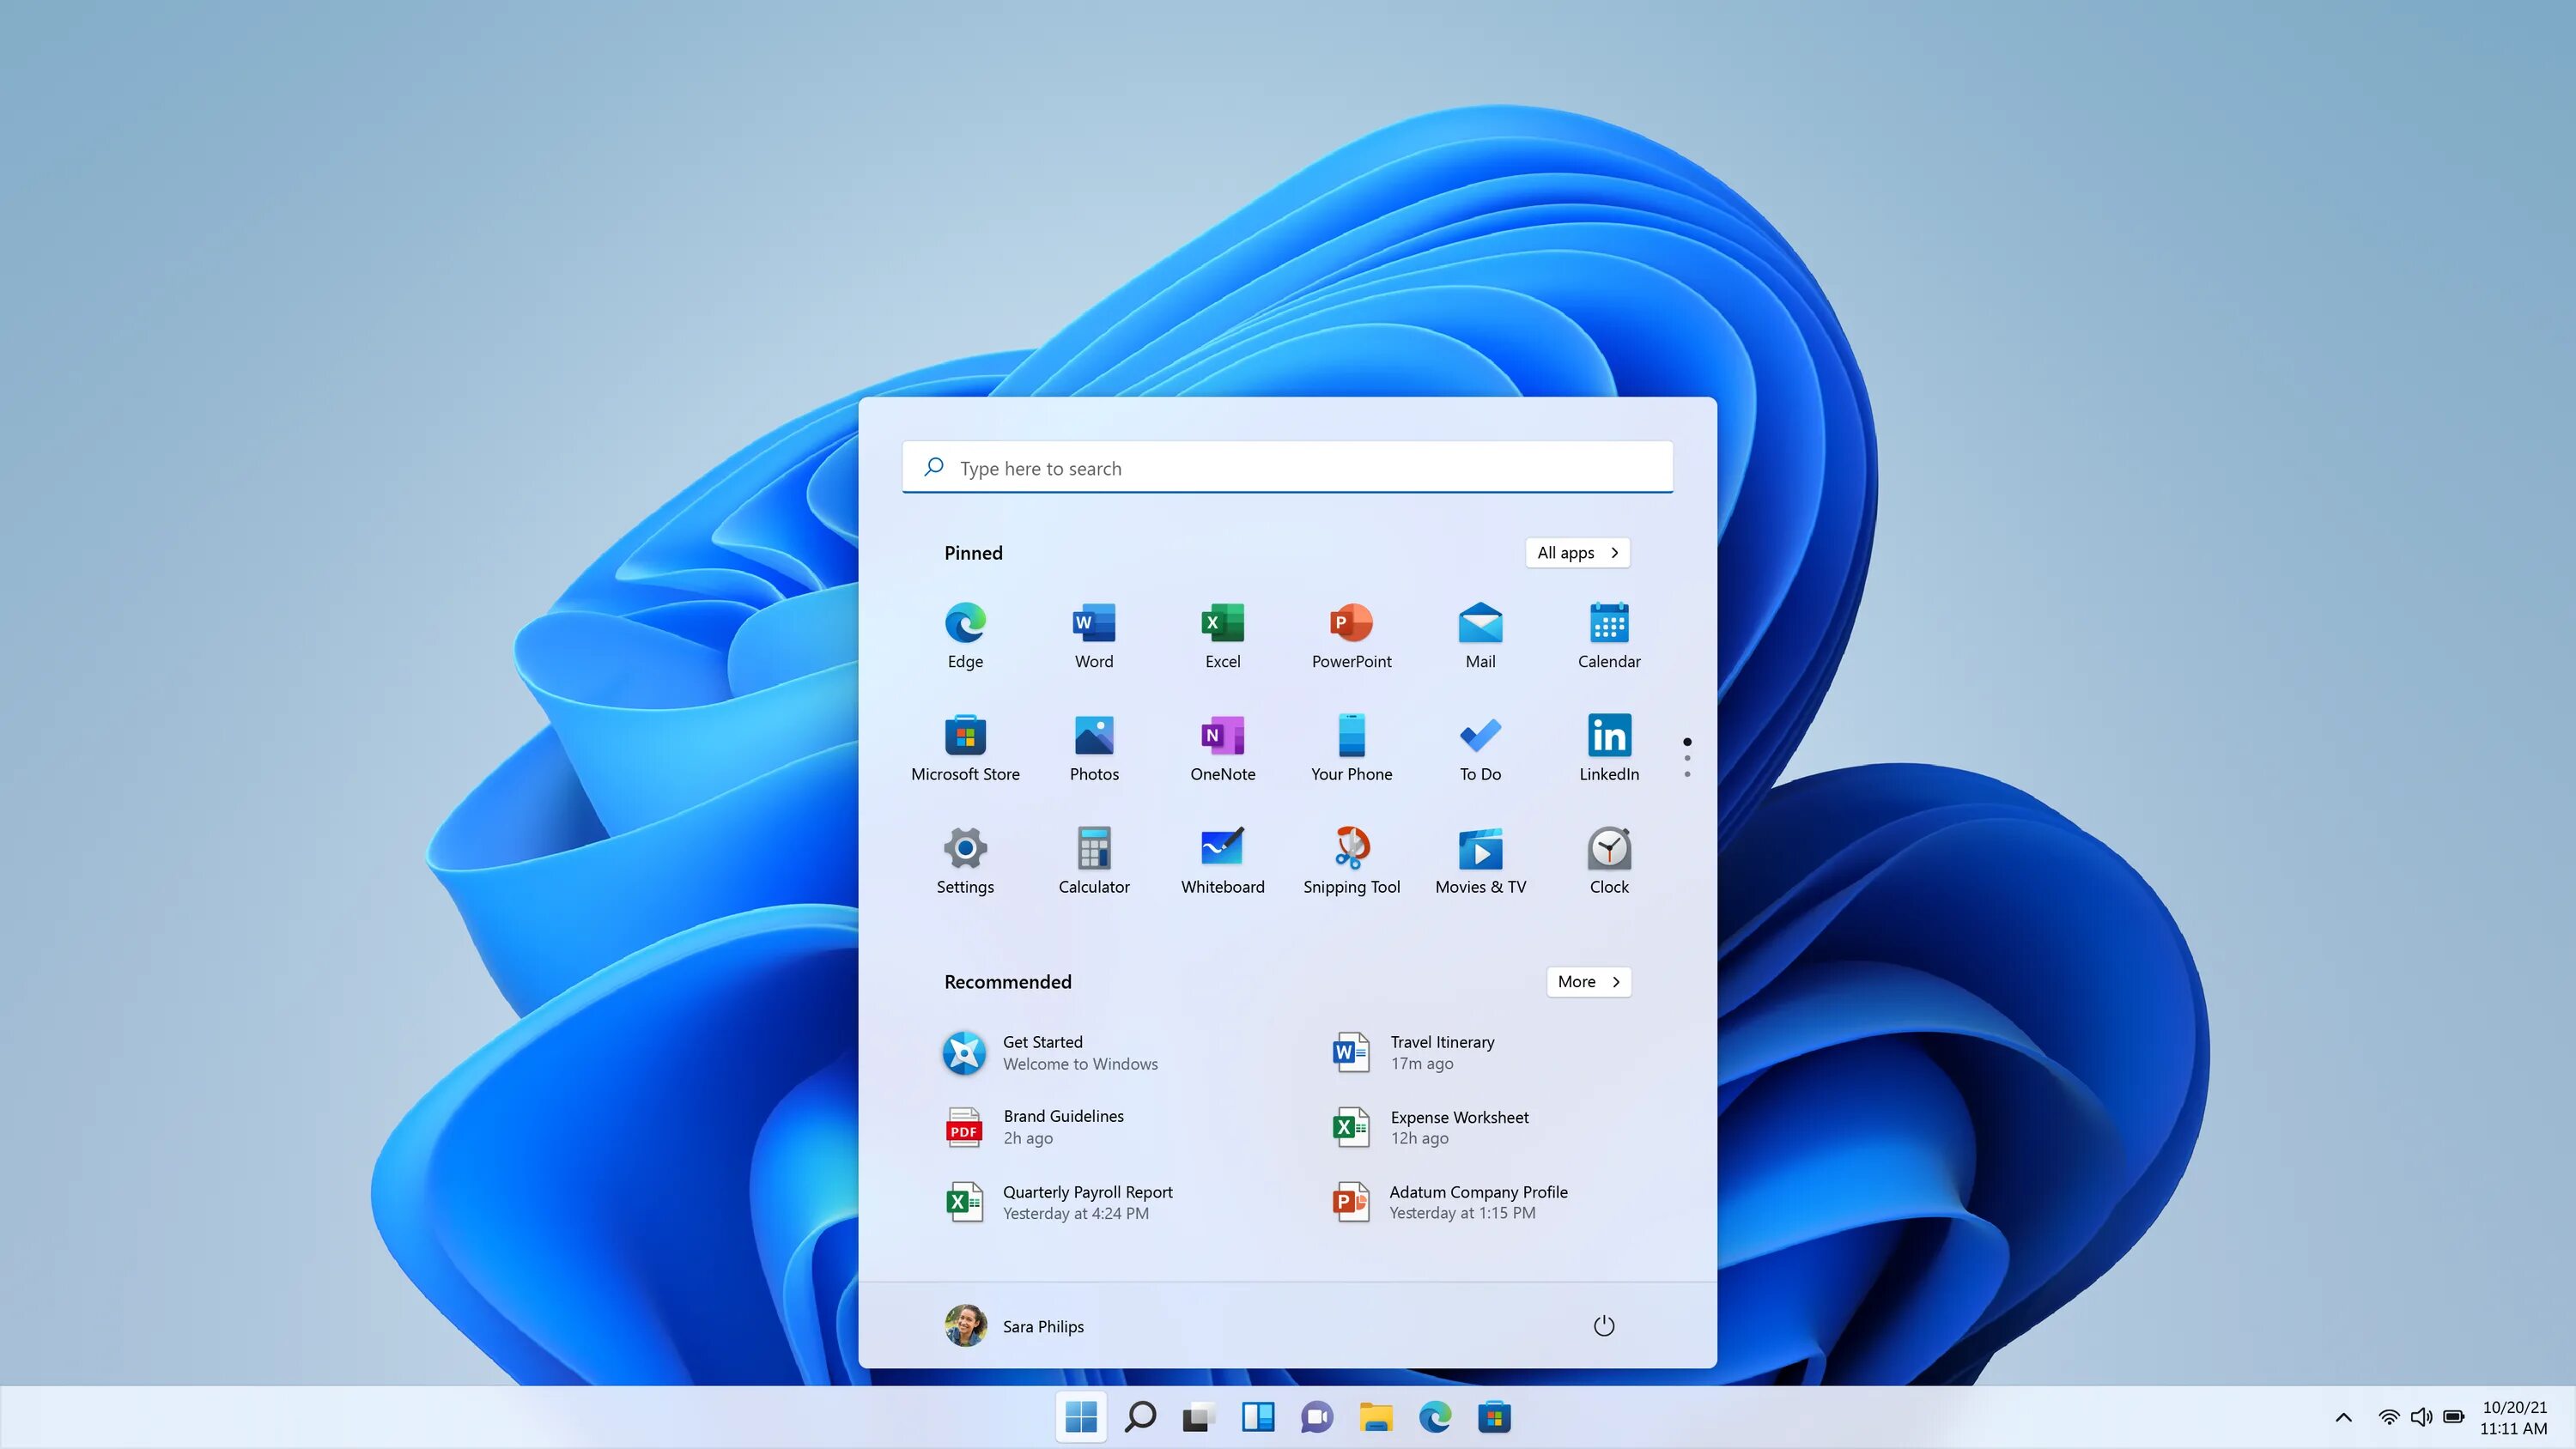This screenshot has height=1449, width=2576.
Task: Click All apps button
Action: click(x=1577, y=552)
